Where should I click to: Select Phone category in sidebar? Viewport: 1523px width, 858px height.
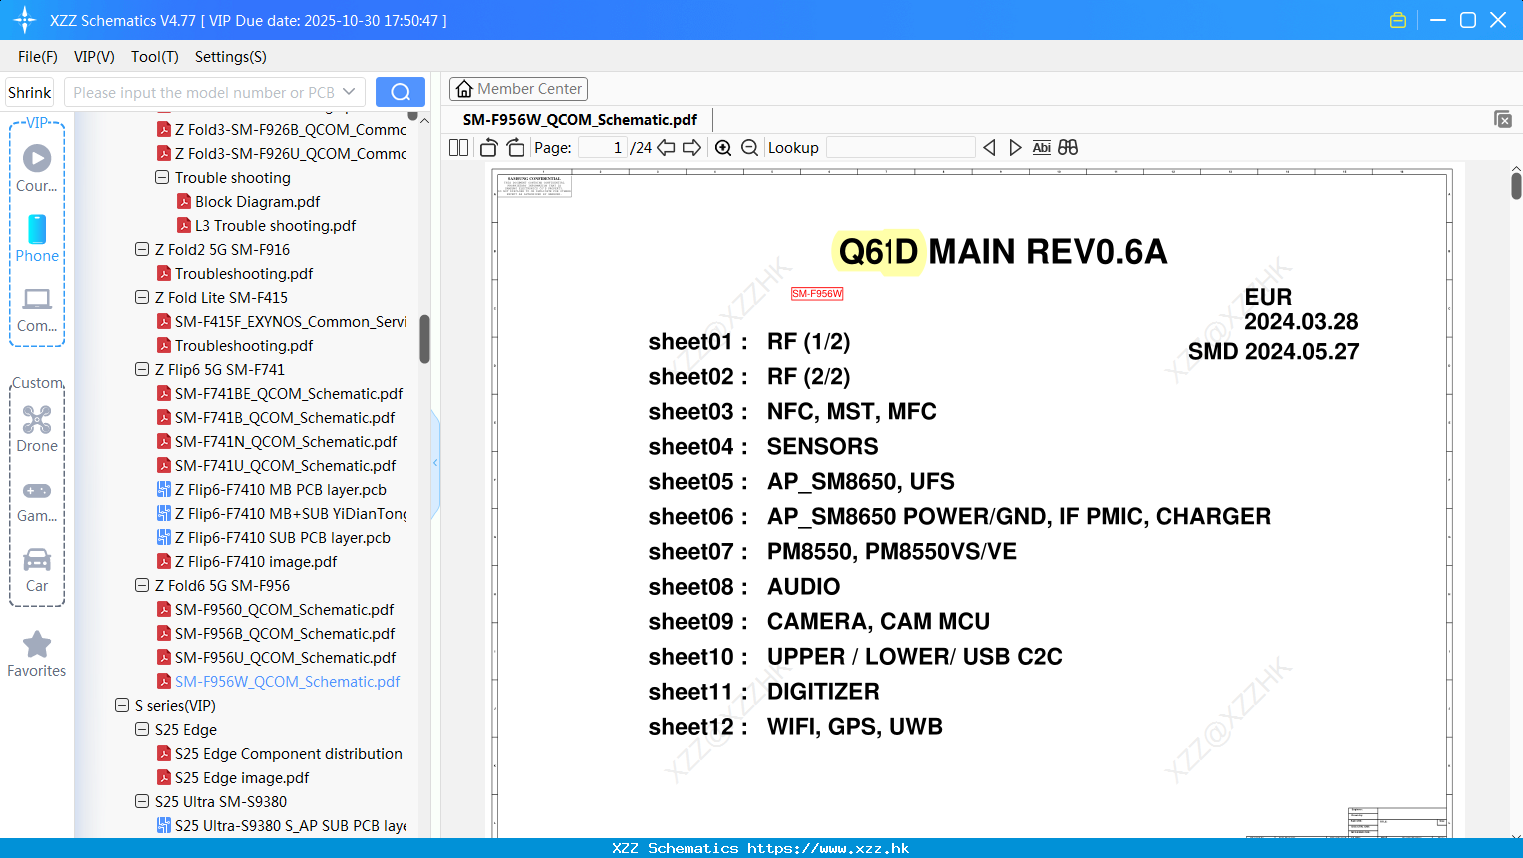click(37, 239)
